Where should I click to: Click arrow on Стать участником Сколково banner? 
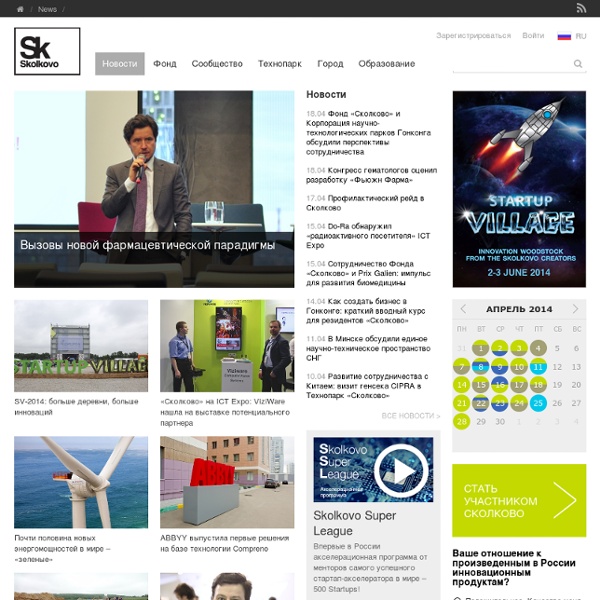(x=564, y=500)
